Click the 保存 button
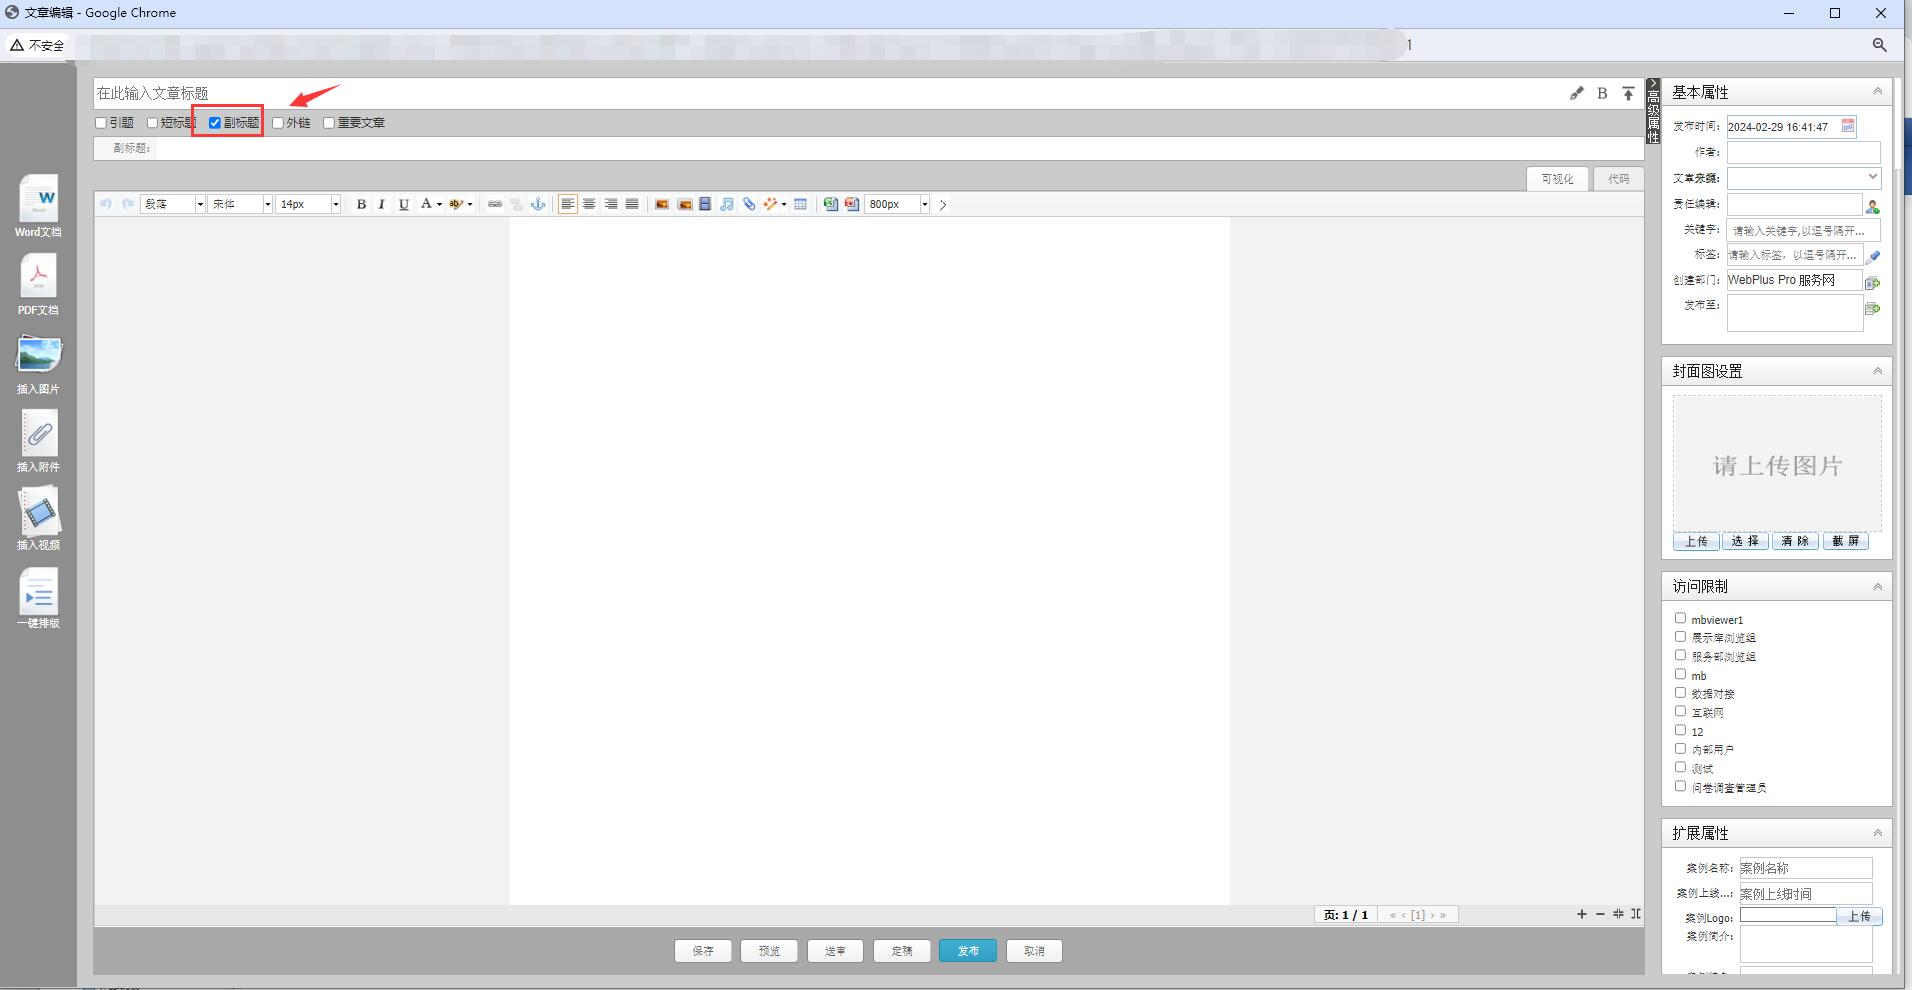1912x990 pixels. pos(703,951)
